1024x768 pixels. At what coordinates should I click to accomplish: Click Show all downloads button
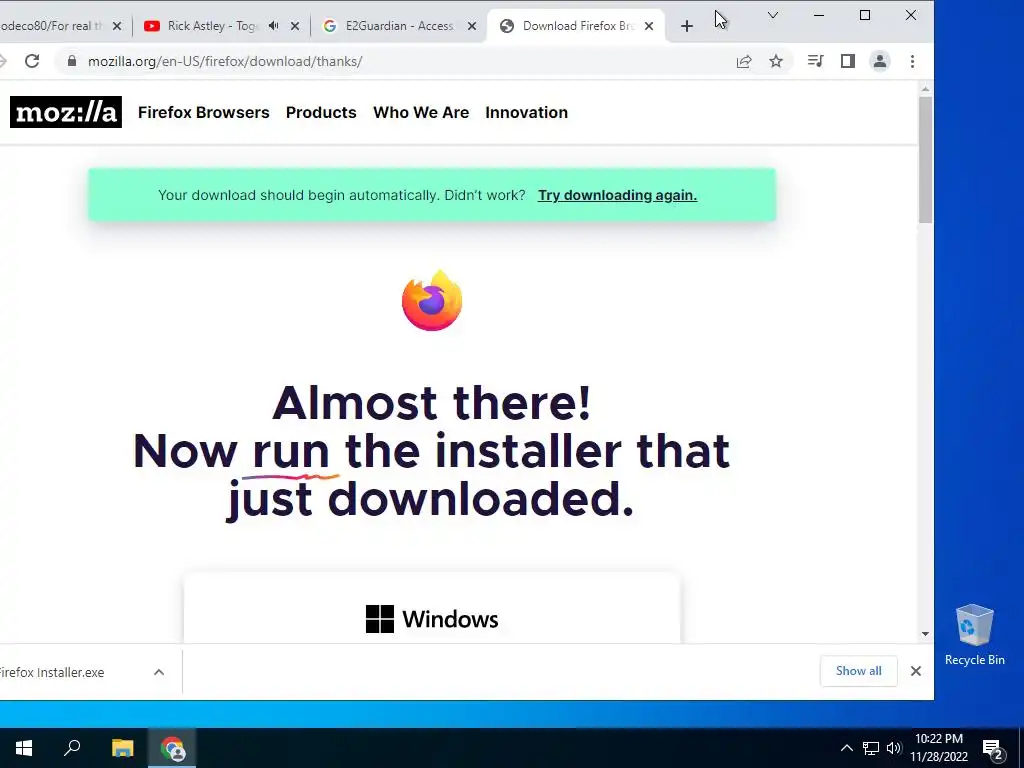point(858,671)
